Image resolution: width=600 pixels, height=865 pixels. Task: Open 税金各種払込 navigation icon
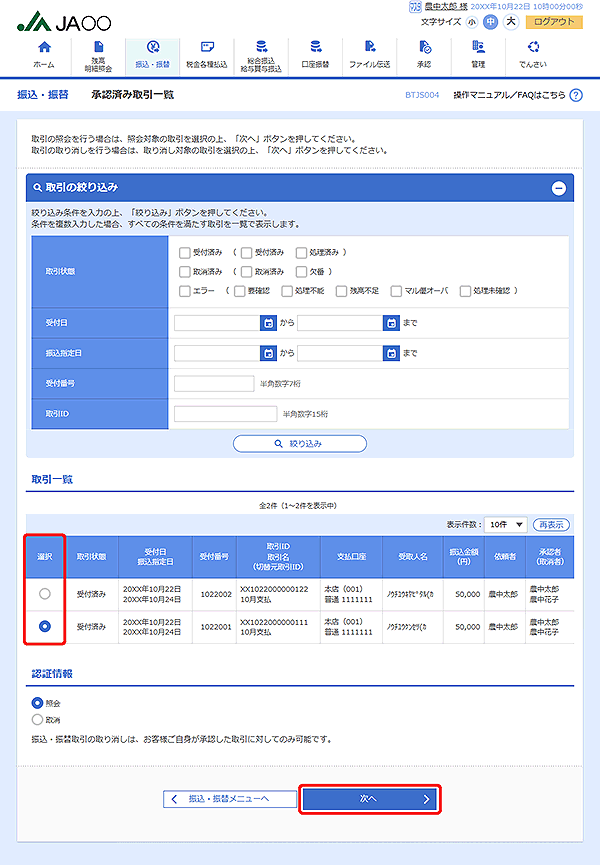[x=207, y=46]
